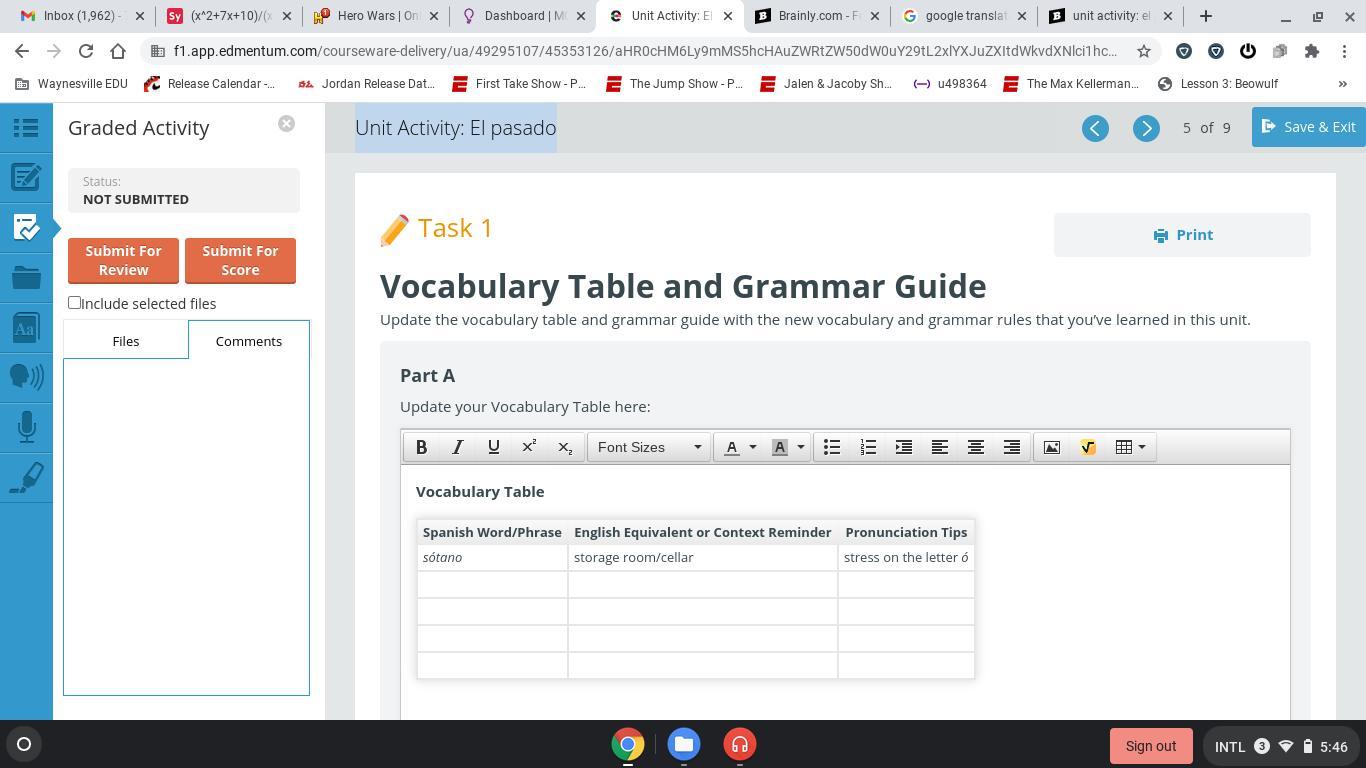Click the Save & Exit button
This screenshot has width=1366, height=768.
pyautogui.click(x=1308, y=127)
